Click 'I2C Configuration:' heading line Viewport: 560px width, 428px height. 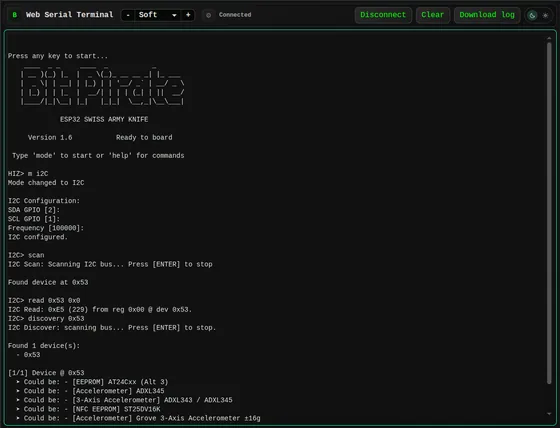click(44, 201)
